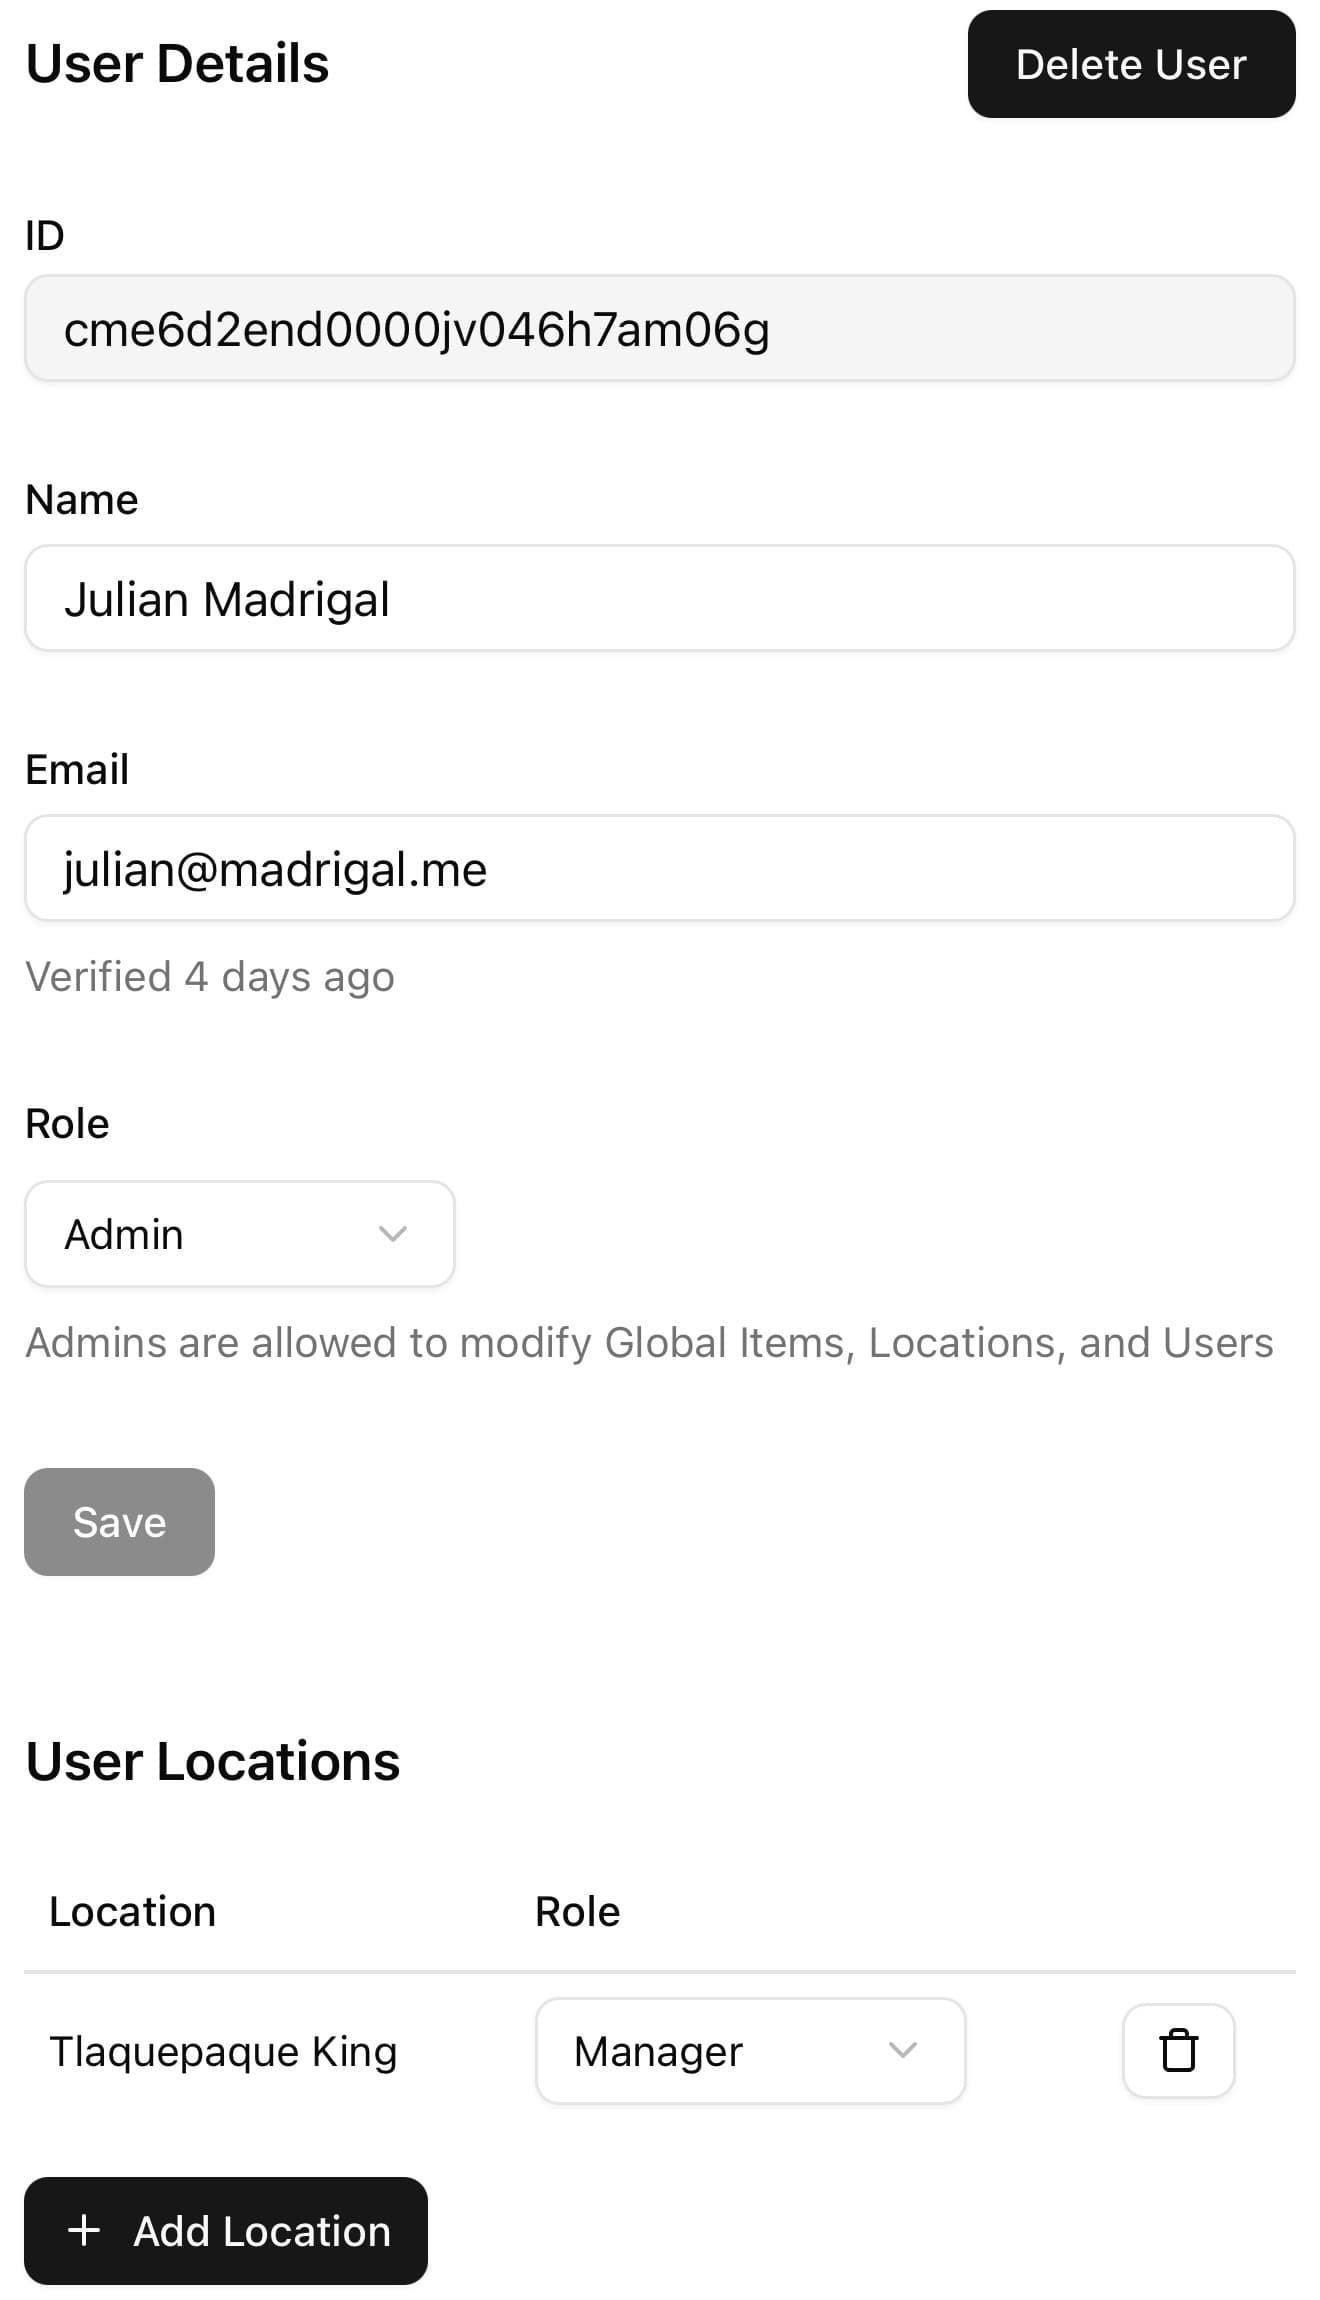
Task: Click the chevron arrow in Admin dropdown
Action: pyautogui.click(x=393, y=1234)
